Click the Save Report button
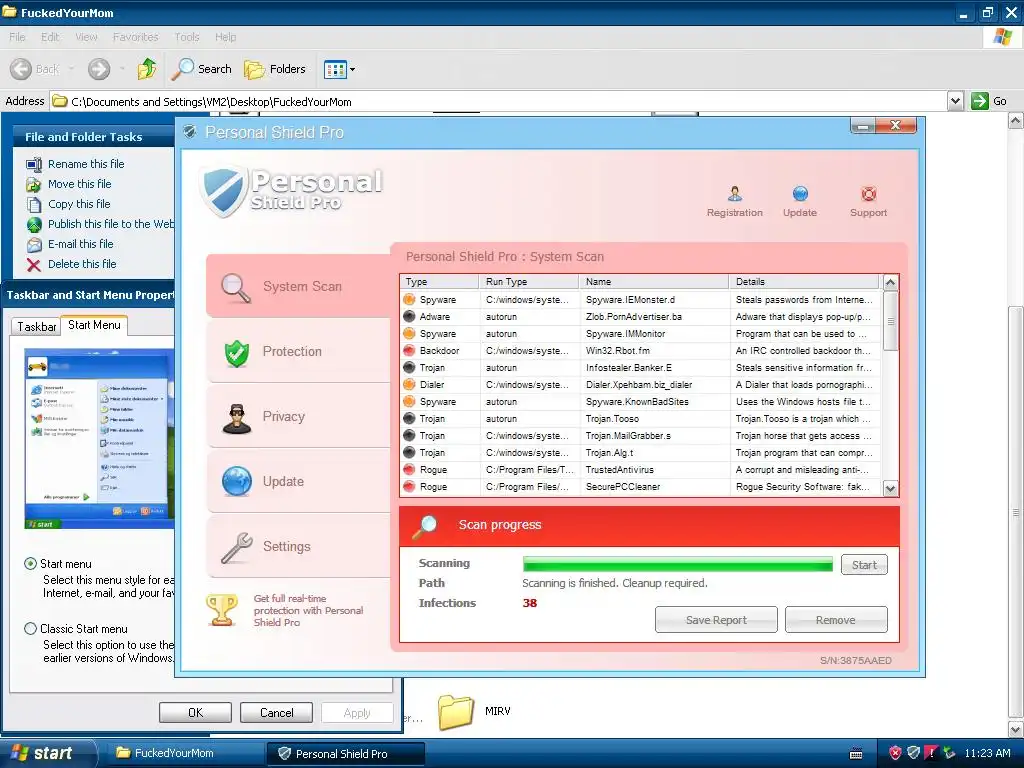The width and height of the screenshot is (1024, 768). click(x=716, y=620)
